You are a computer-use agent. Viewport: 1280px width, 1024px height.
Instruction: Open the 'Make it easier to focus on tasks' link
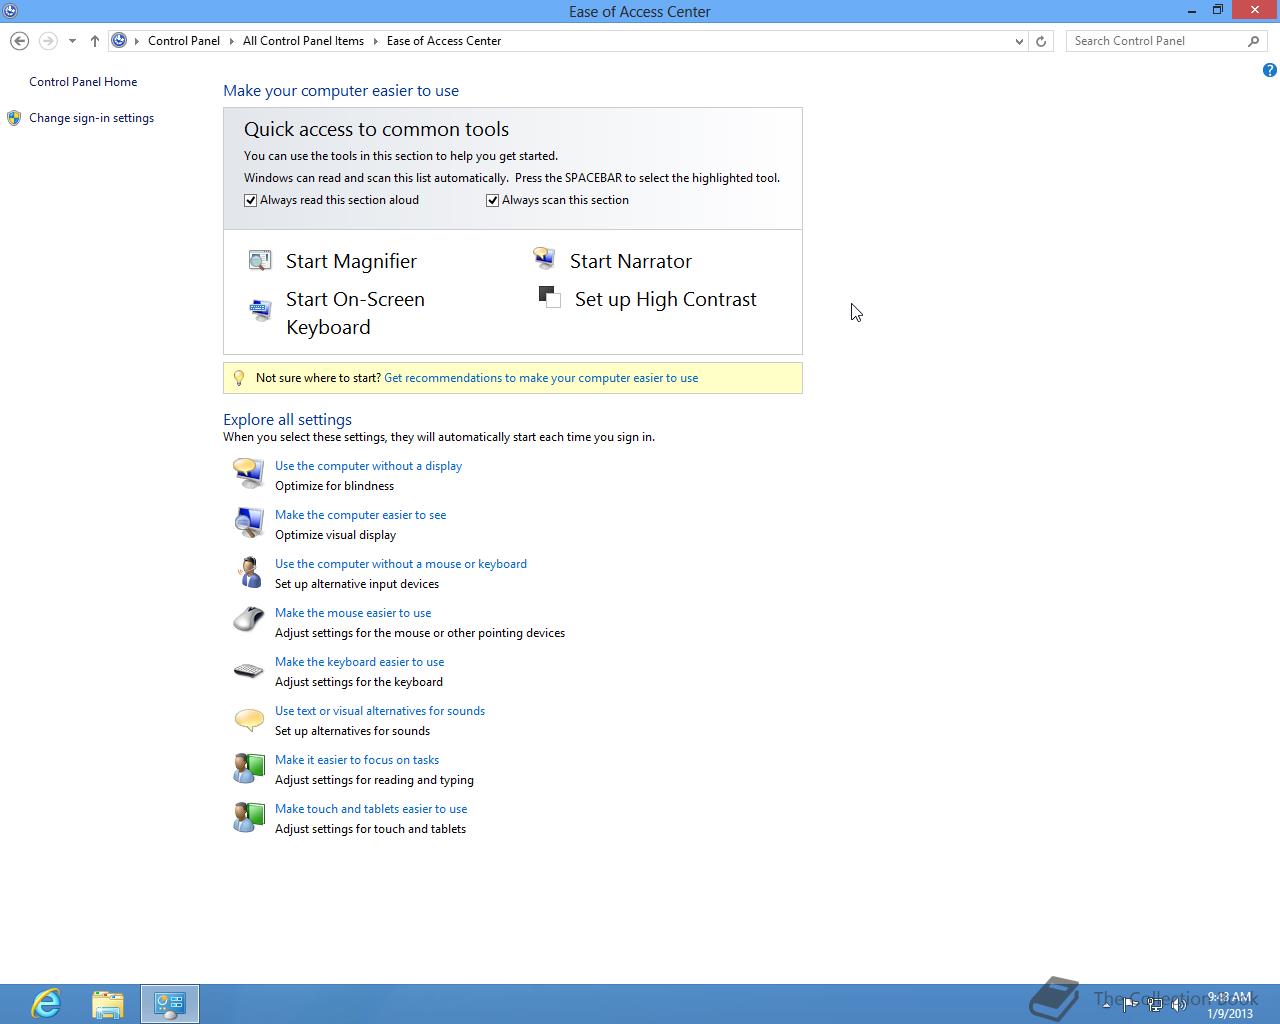(357, 760)
